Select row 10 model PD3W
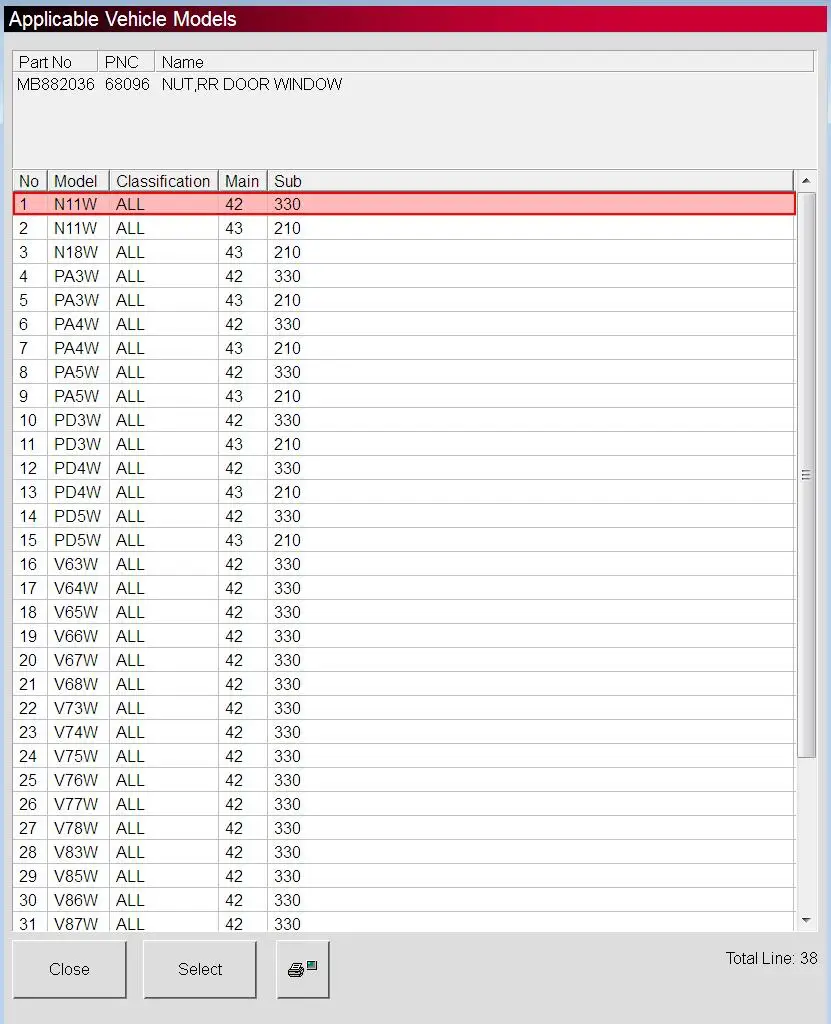 404,421
